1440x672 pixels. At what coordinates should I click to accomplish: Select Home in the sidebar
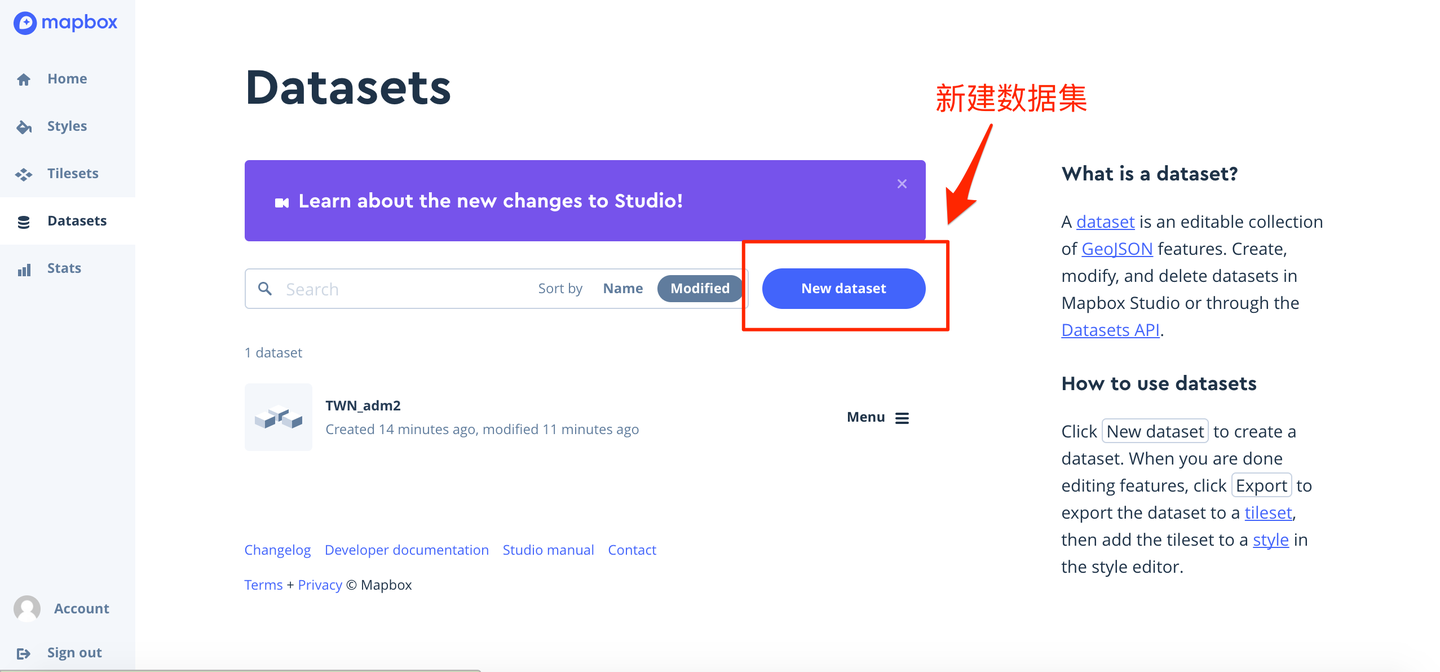[x=22, y=78]
